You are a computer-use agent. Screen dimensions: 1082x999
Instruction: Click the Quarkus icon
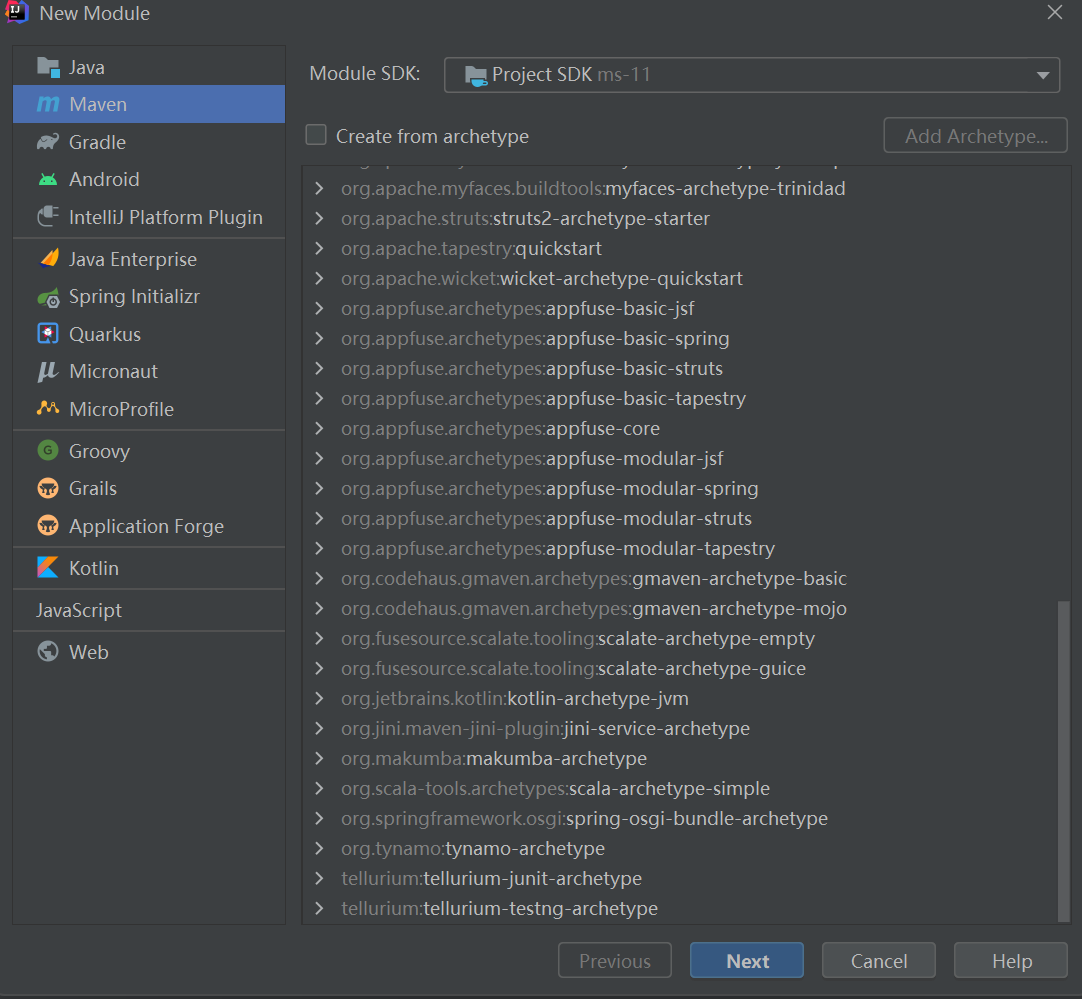click(48, 334)
